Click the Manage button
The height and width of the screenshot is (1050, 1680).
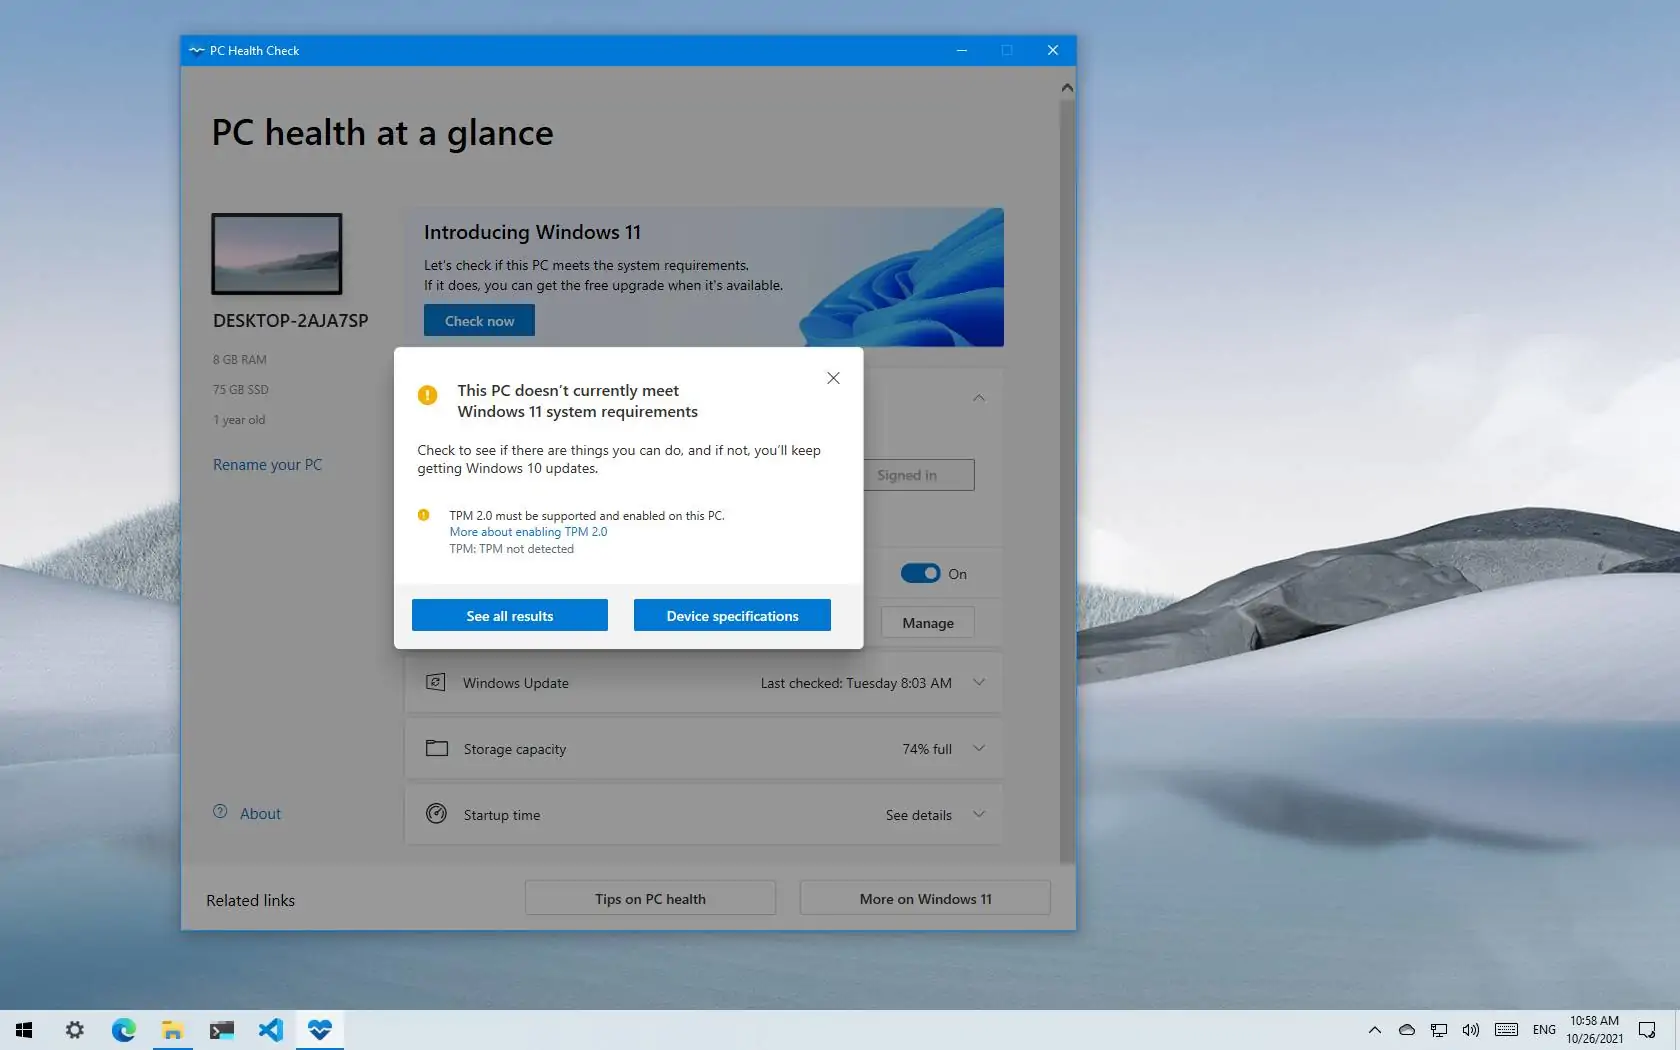click(x=928, y=622)
